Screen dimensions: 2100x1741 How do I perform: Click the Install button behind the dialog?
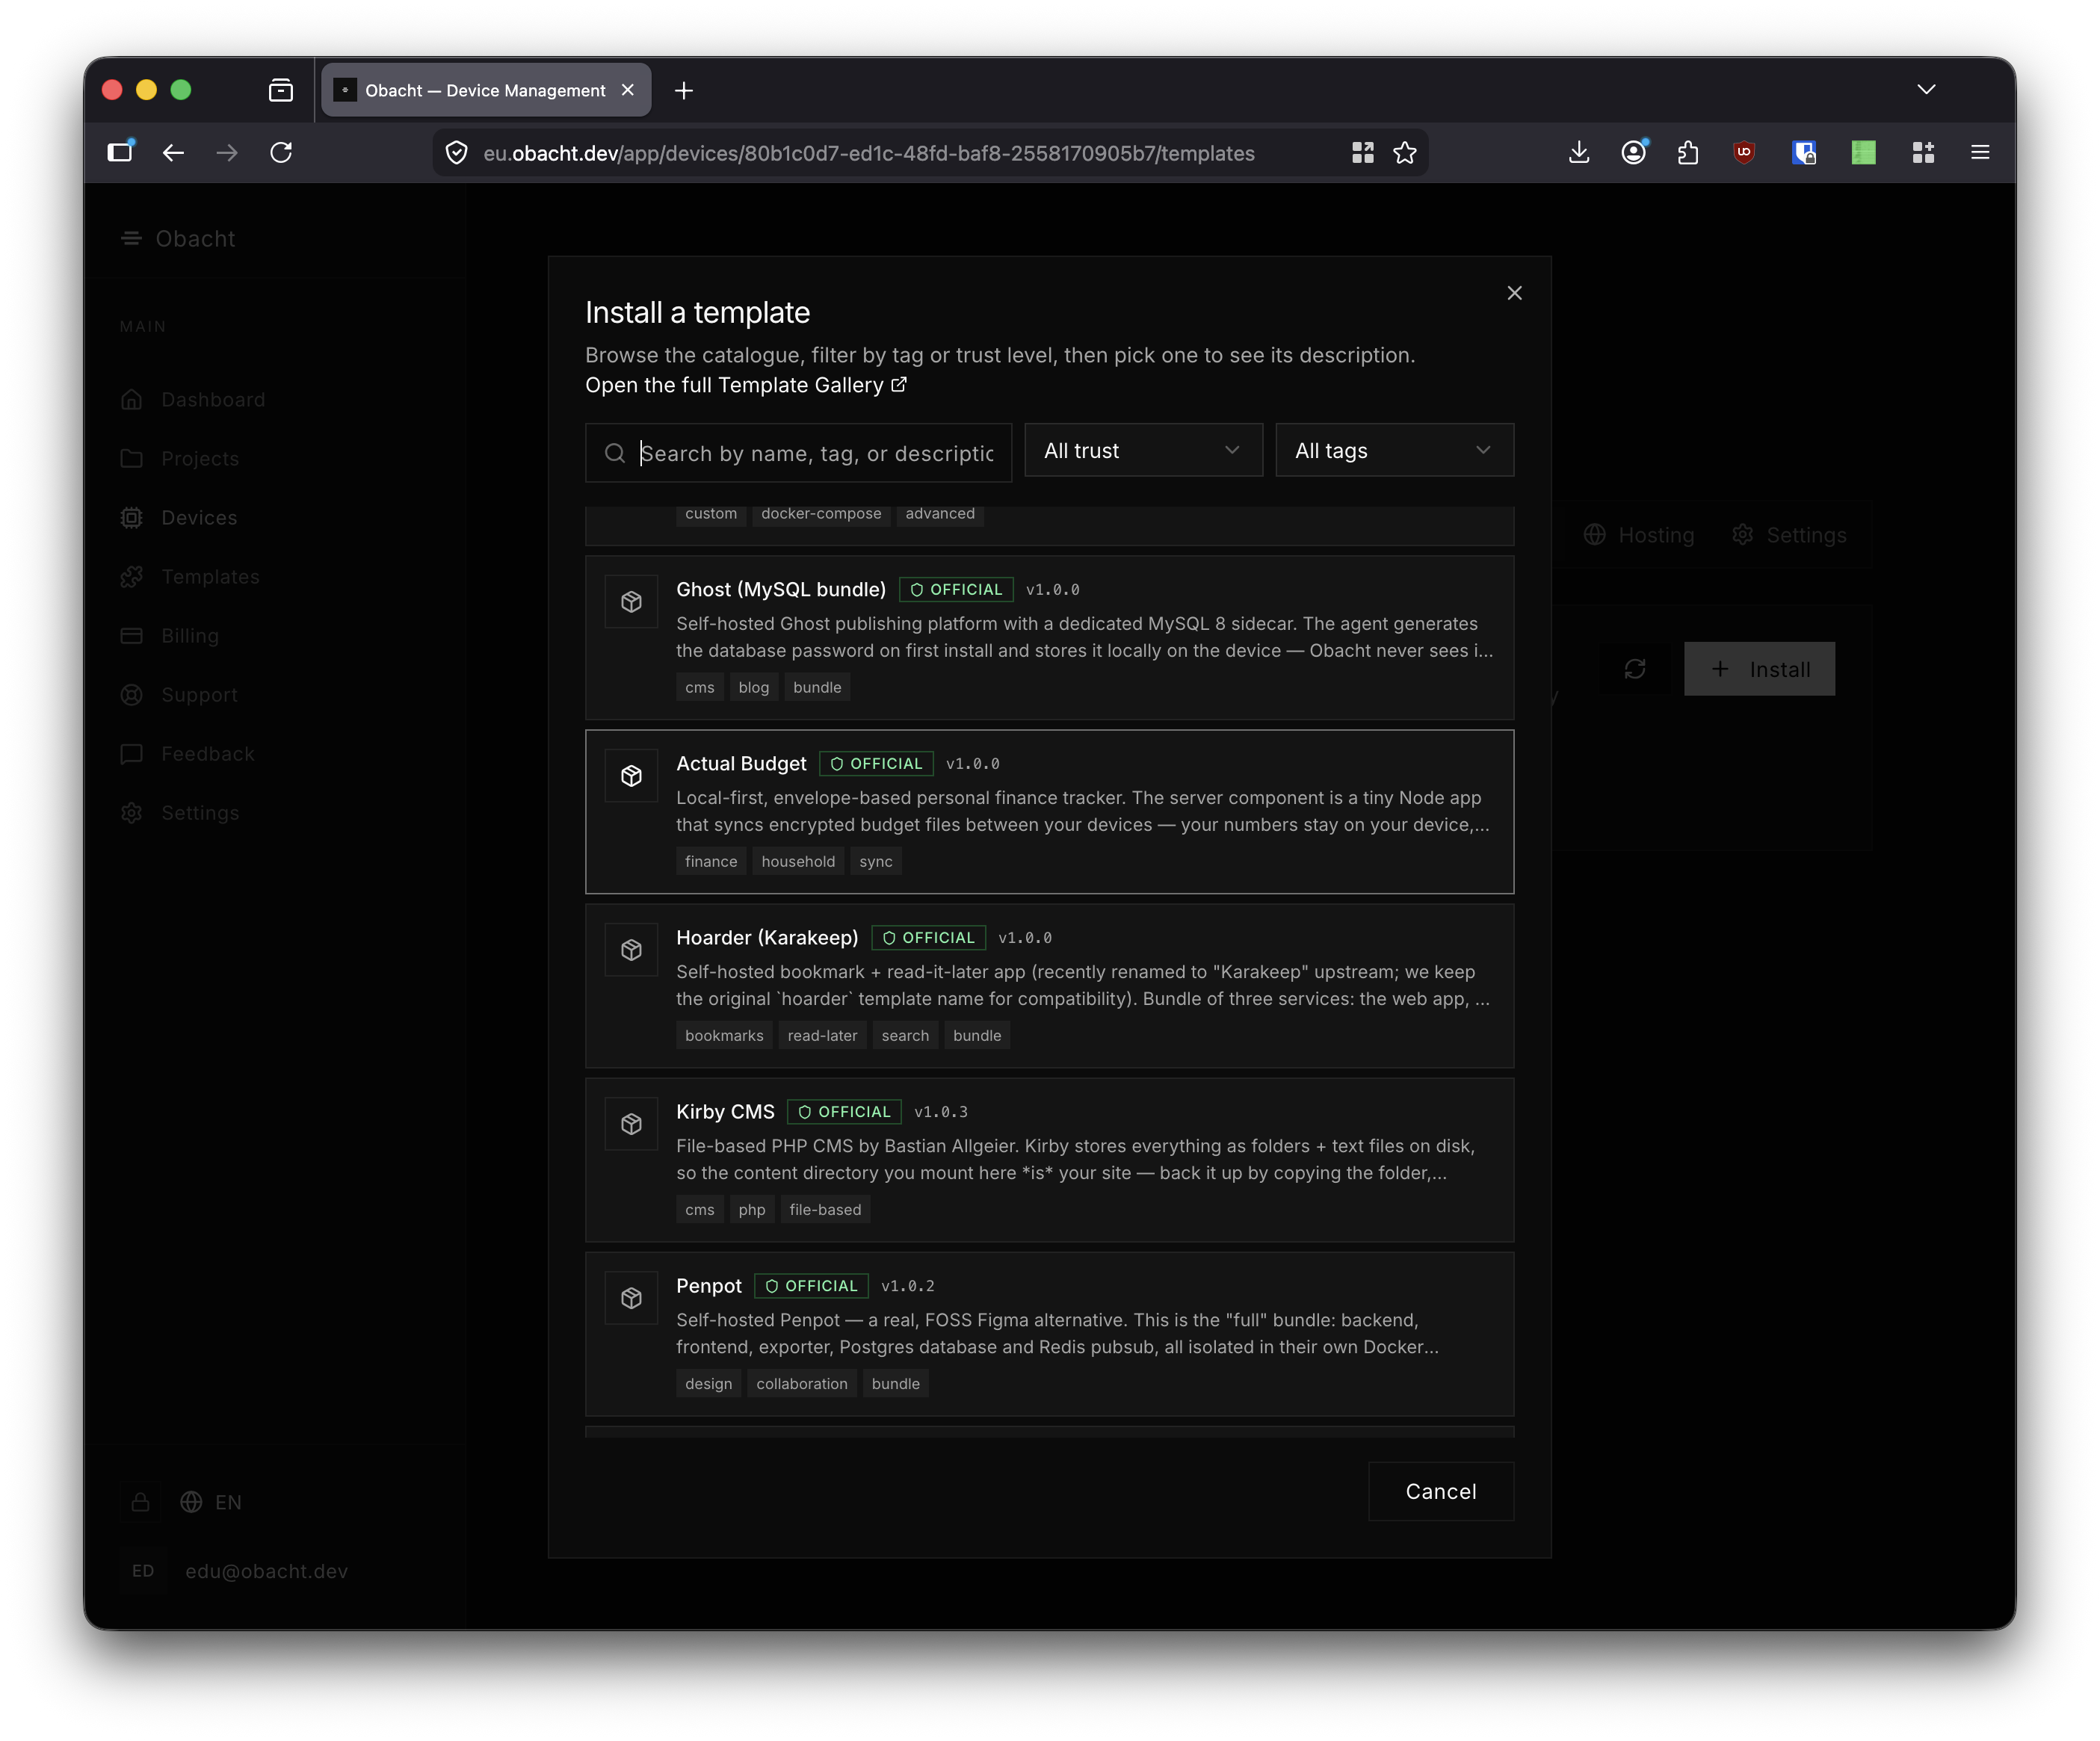click(1760, 669)
